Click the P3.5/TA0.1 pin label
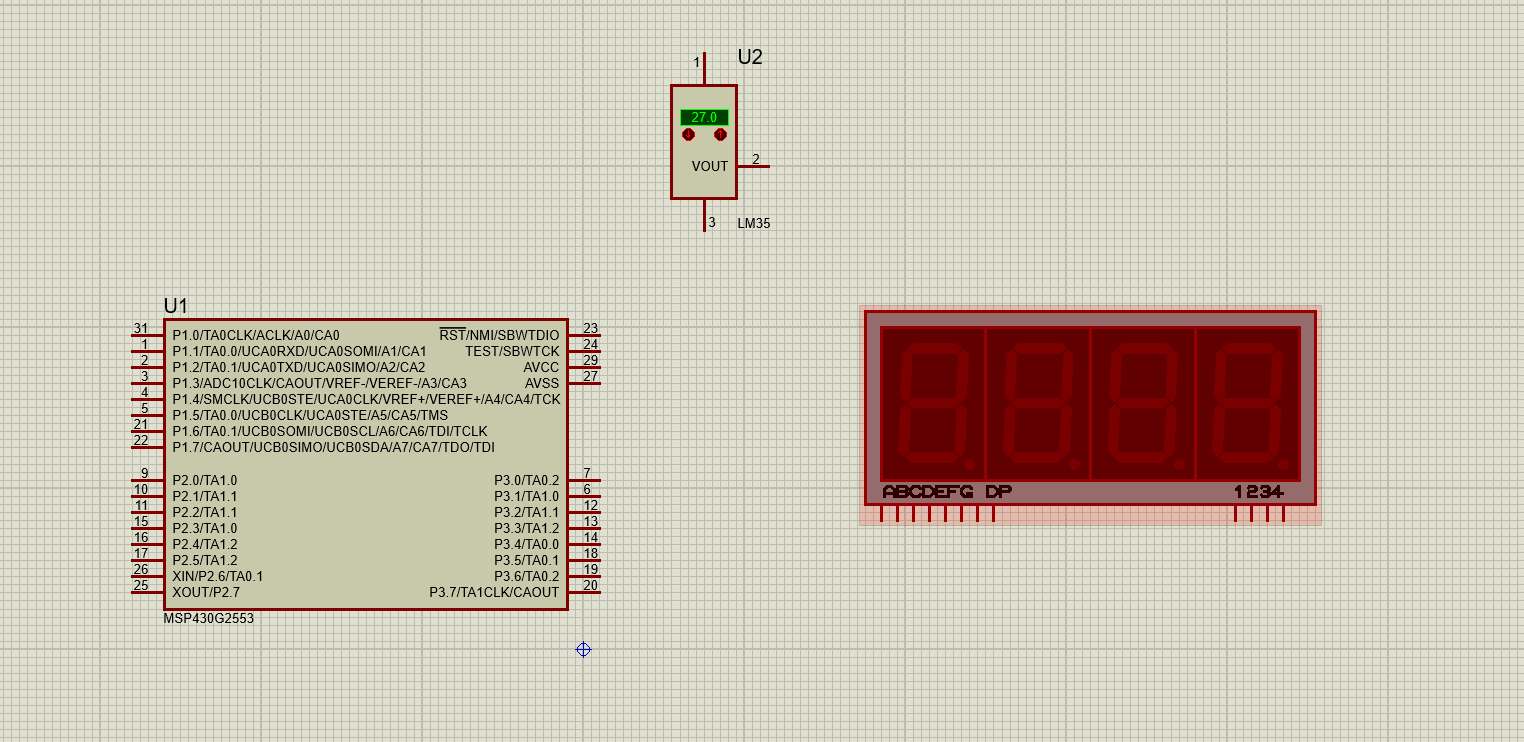Image resolution: width=1524 pixels, height=742 pixels. coord(527,560)
